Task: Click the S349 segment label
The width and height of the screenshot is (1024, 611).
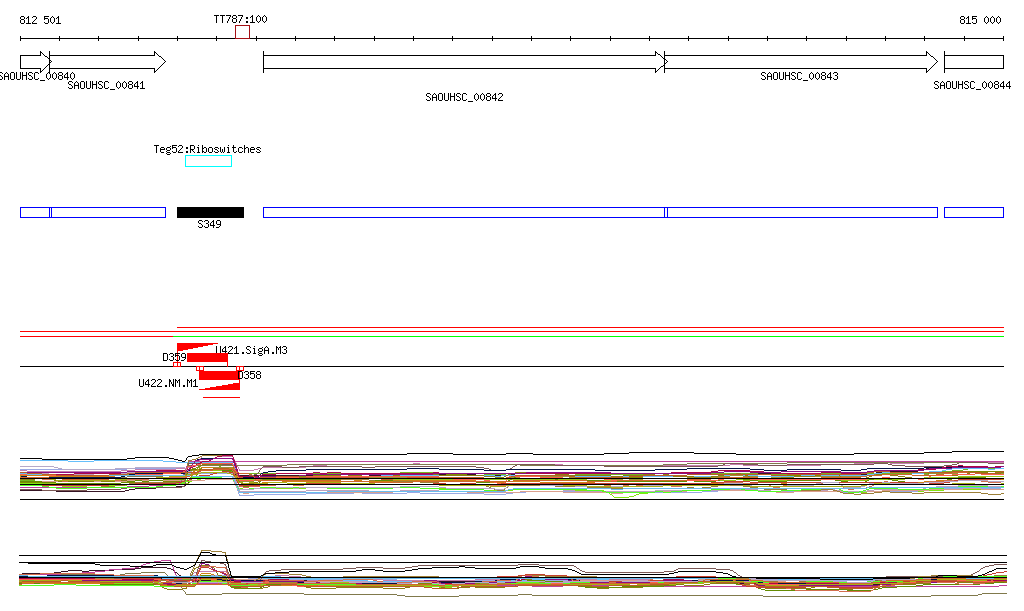Action: tap(209, 225)
